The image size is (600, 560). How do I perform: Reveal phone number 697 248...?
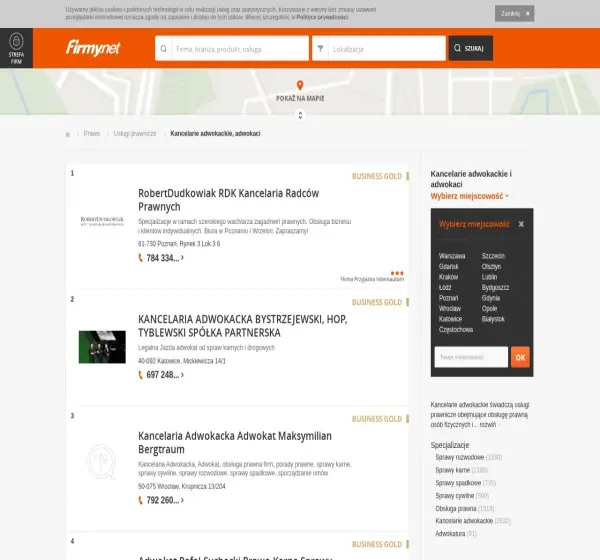pyautogui.click(x=161, y=375)
